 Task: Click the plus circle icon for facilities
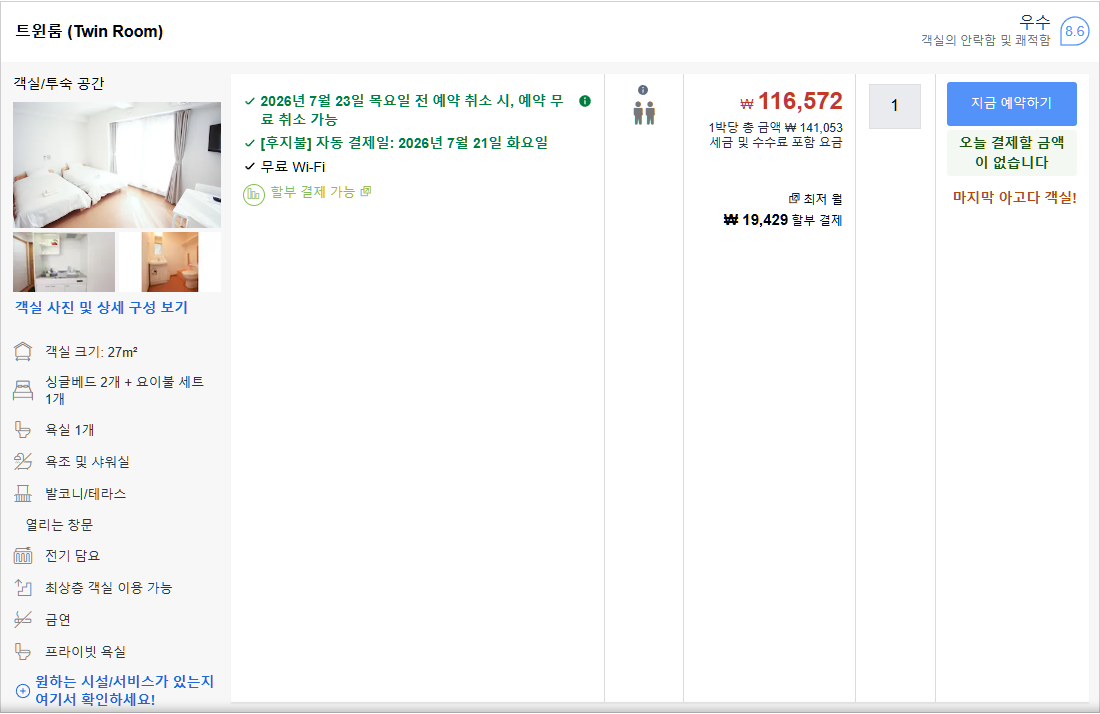click(x=22, y=691)
